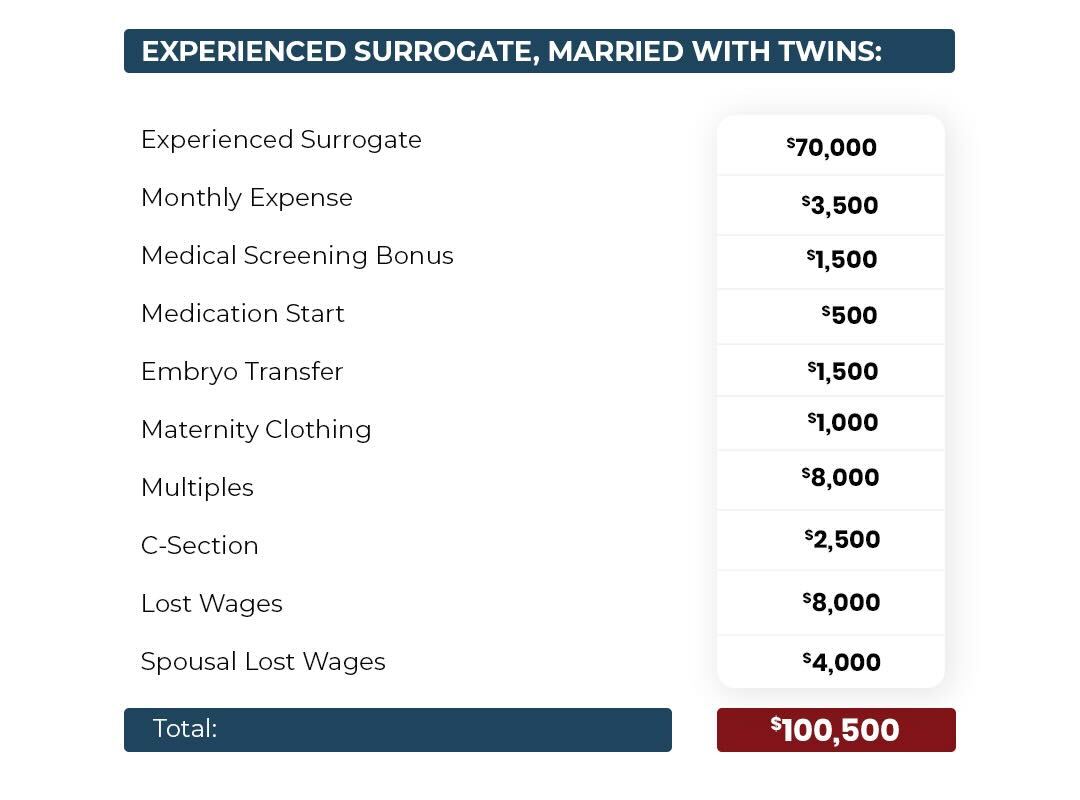Select the Experienced Surrogate row label
Image resolution: width=1080 pixels, height=800 pixels.
(281, 140)
